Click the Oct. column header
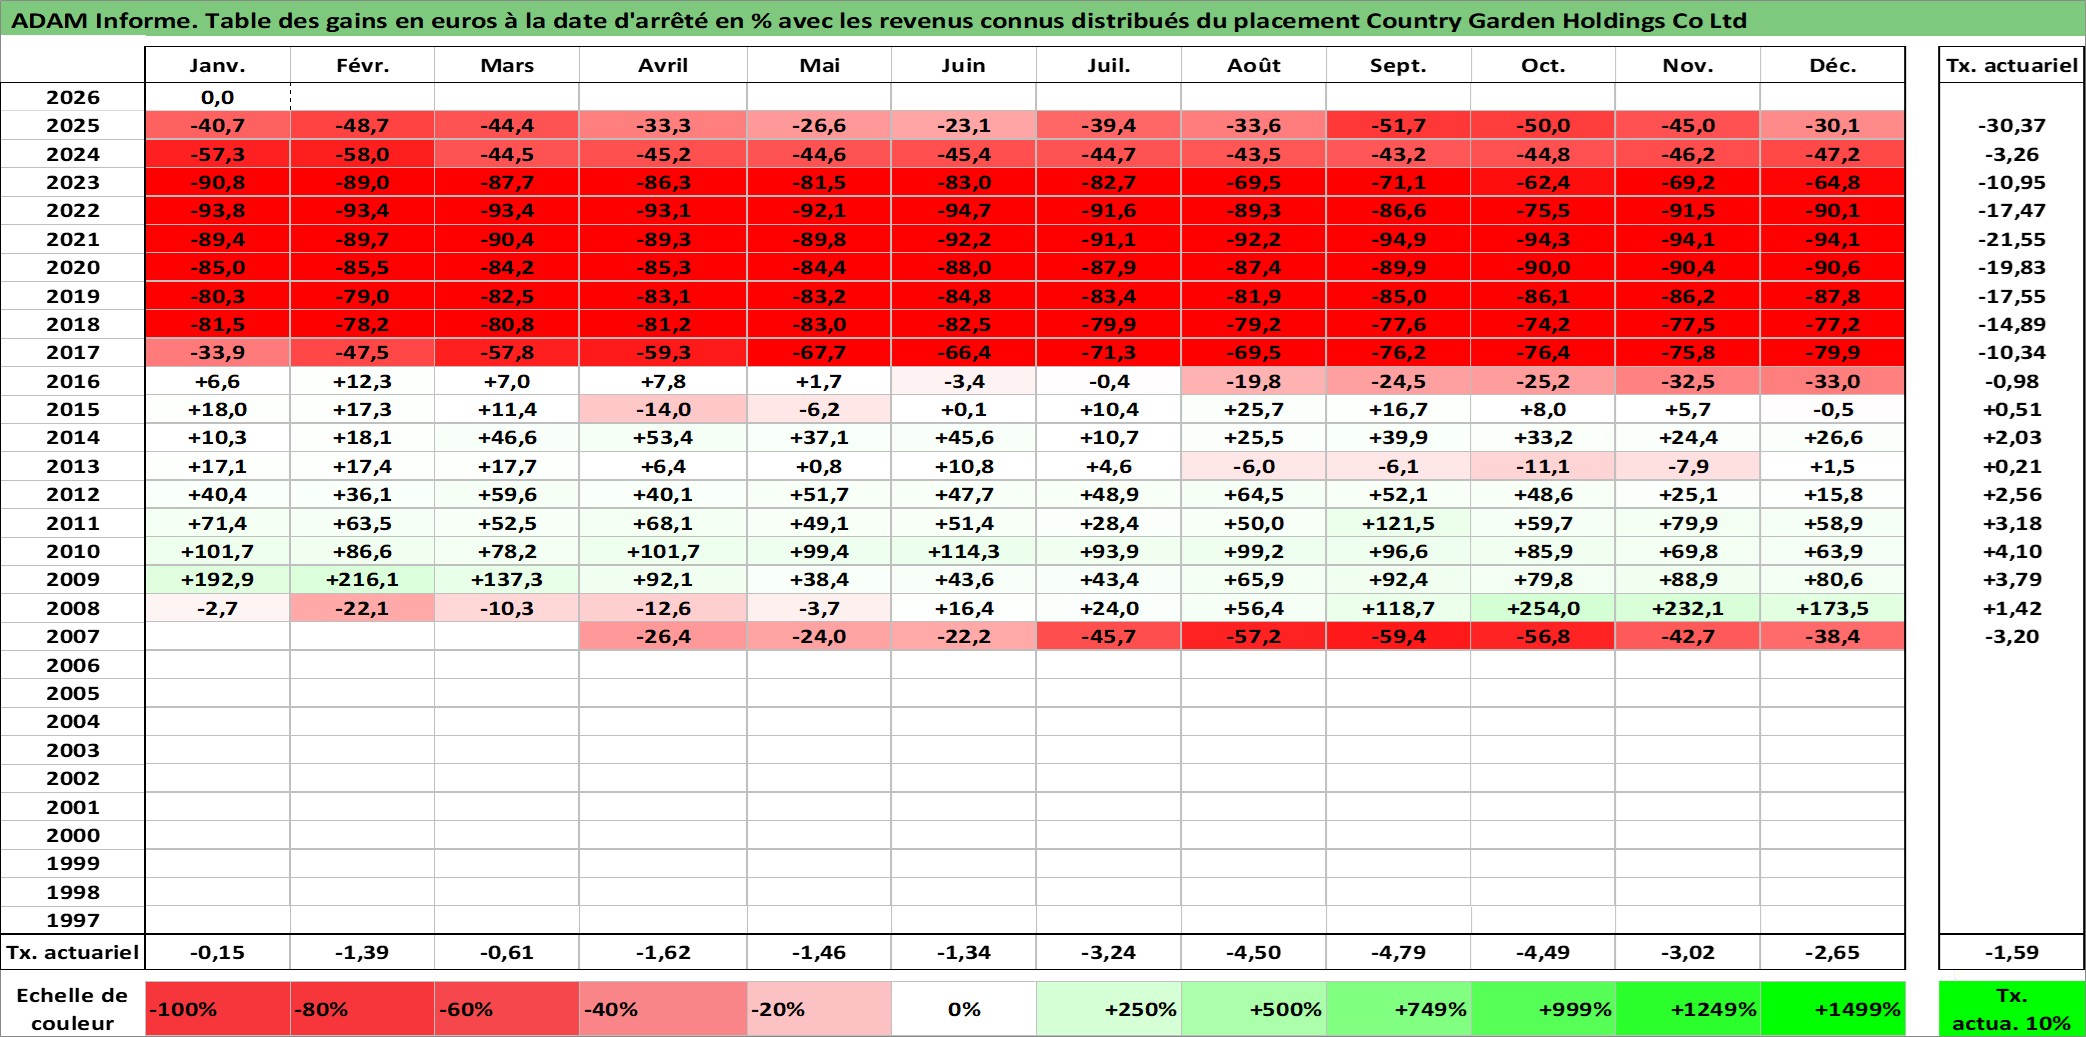2086x1037 pixels. [x=1543, y=65]
